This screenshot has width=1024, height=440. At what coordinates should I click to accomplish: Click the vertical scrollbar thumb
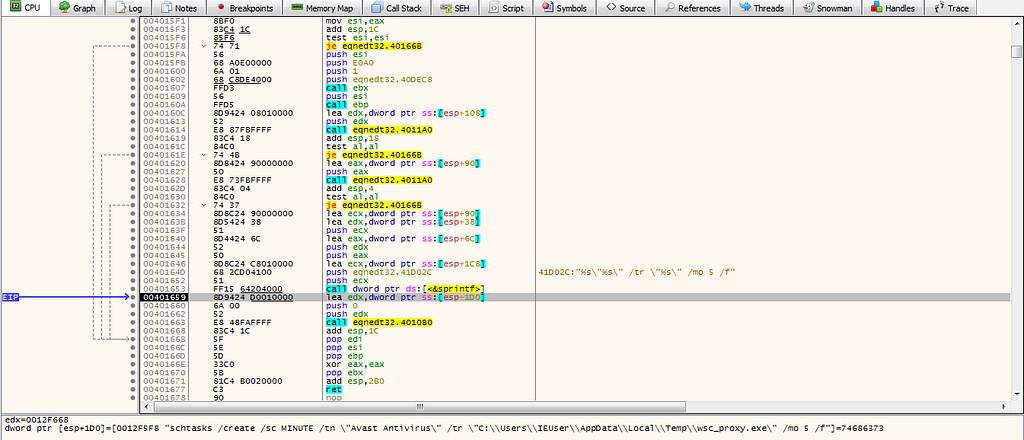coord(1016,52)
